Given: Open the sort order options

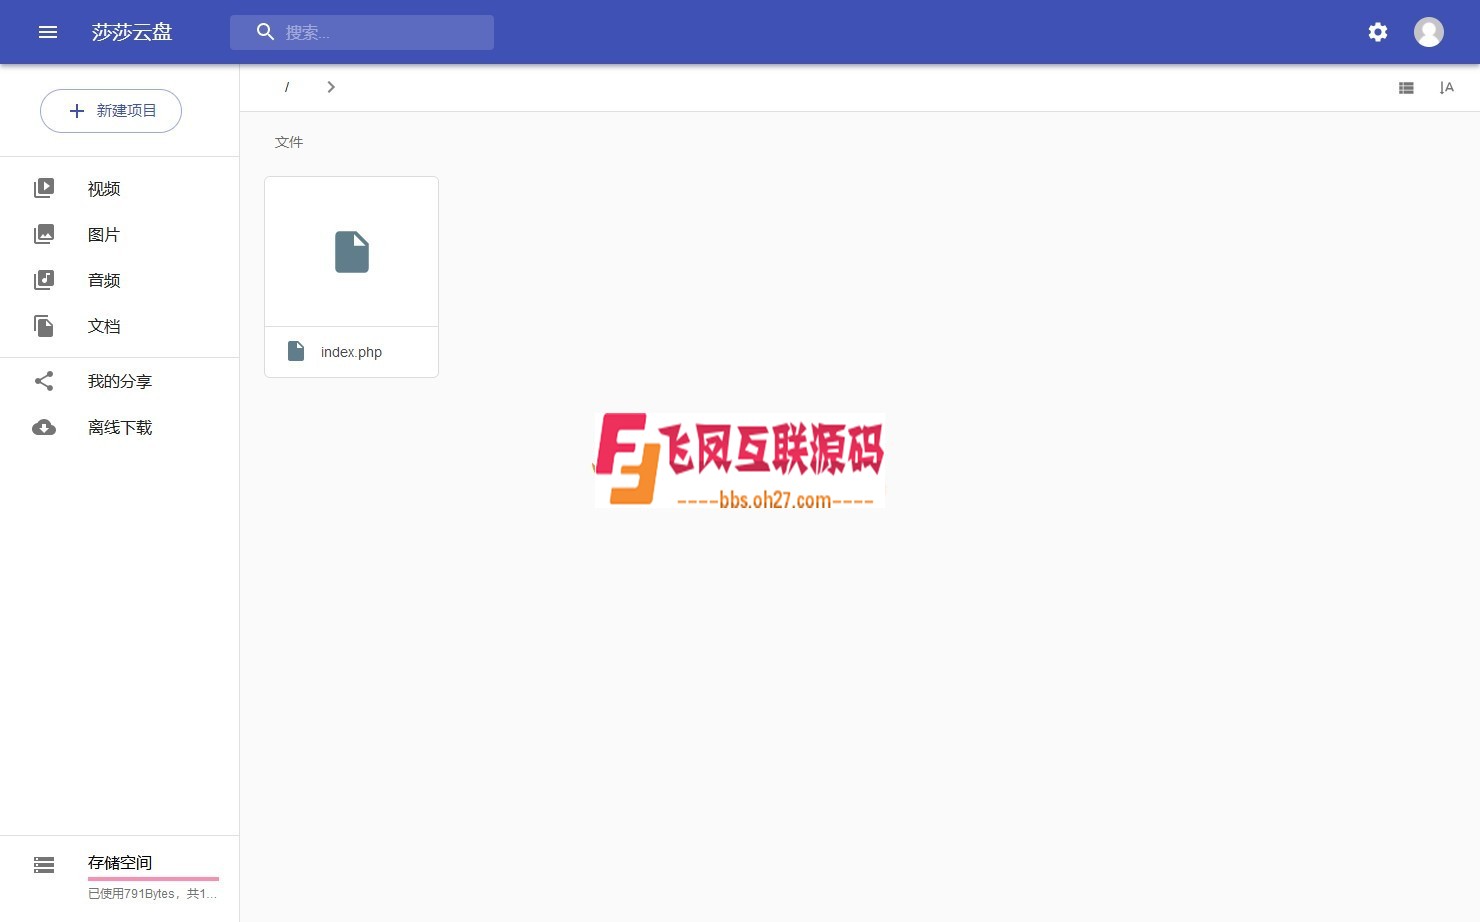Looking at the screenshot, I should coord(1446,88).
